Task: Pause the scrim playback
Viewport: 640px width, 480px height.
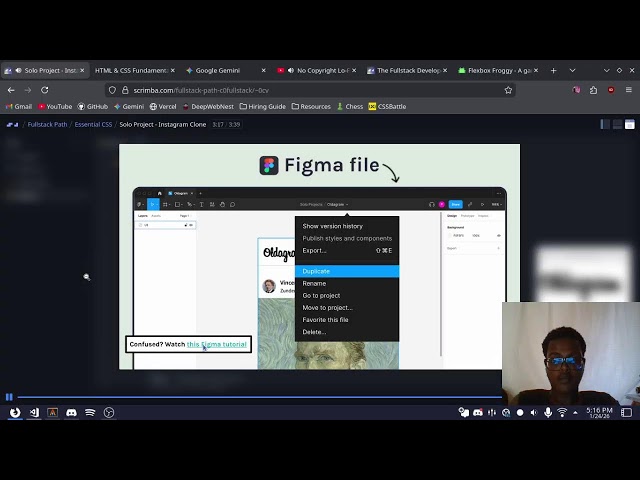Action: [x=9, y=397]
